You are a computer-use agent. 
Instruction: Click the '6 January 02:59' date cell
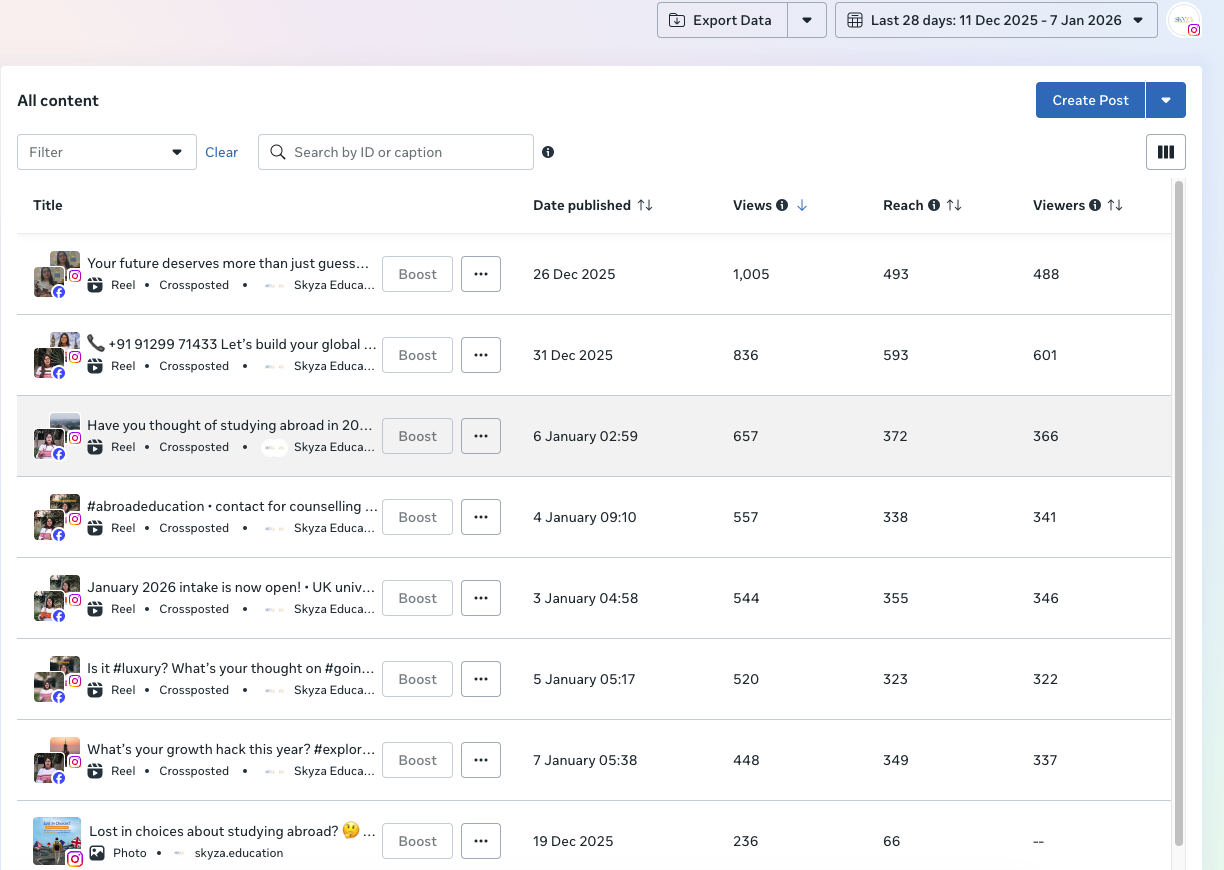coord(585,436)
